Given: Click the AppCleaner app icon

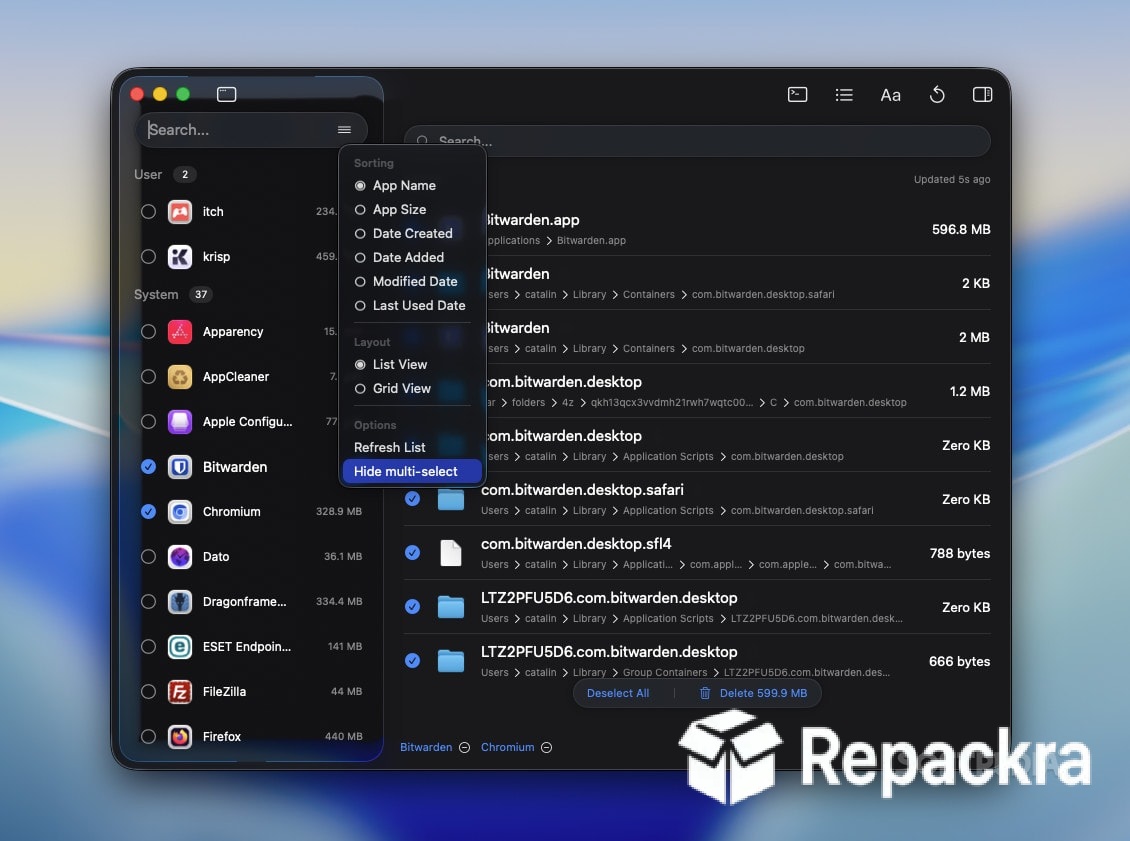Looking at the screenshot, I should 180,377.
